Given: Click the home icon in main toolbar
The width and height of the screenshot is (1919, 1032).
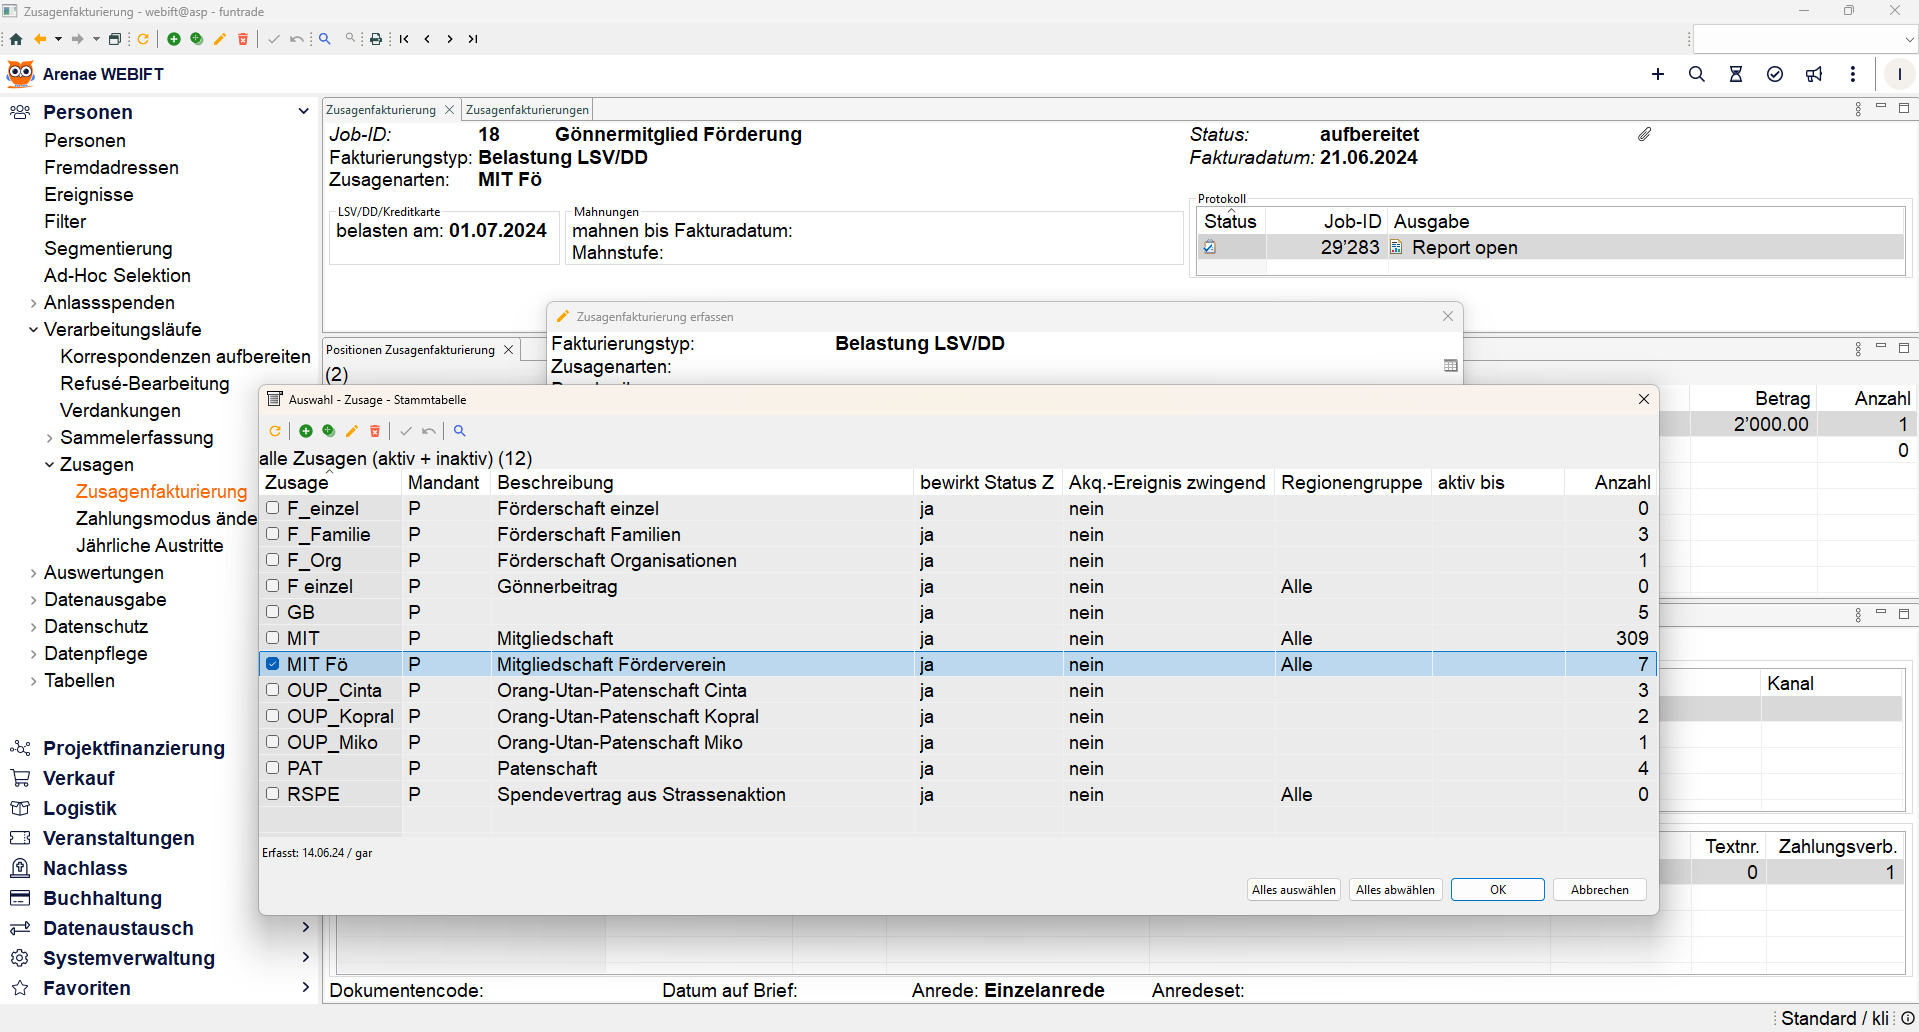Looking at the screenshot, I should point(16,39).
